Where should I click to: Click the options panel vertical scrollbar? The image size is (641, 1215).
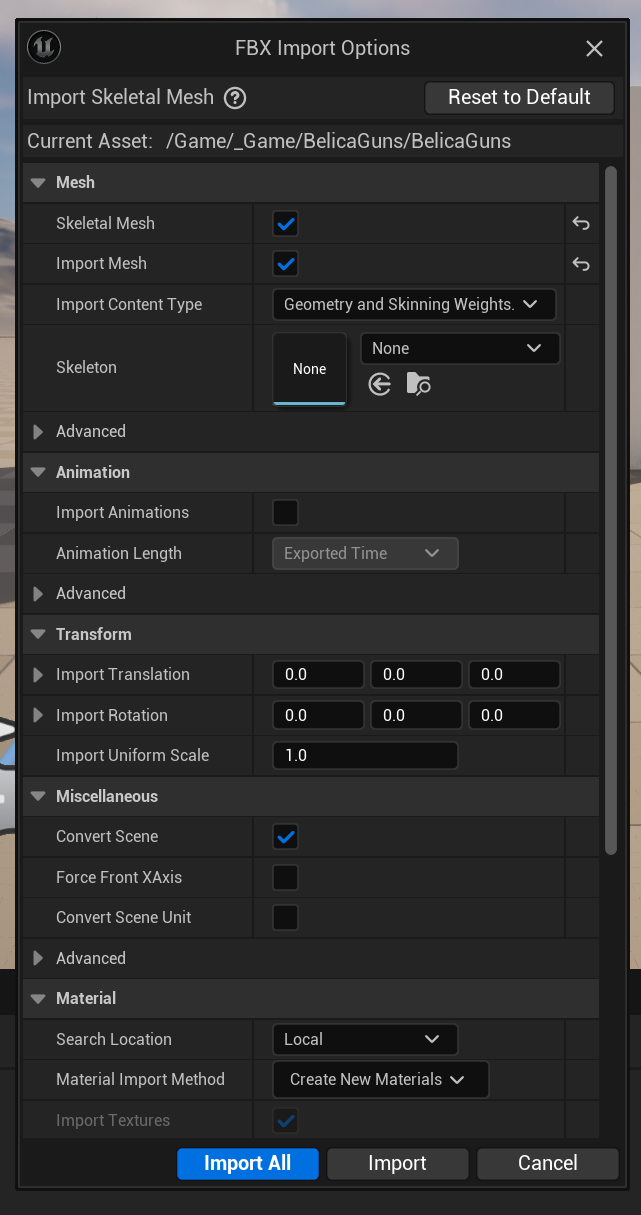click(x=611, y=510)
